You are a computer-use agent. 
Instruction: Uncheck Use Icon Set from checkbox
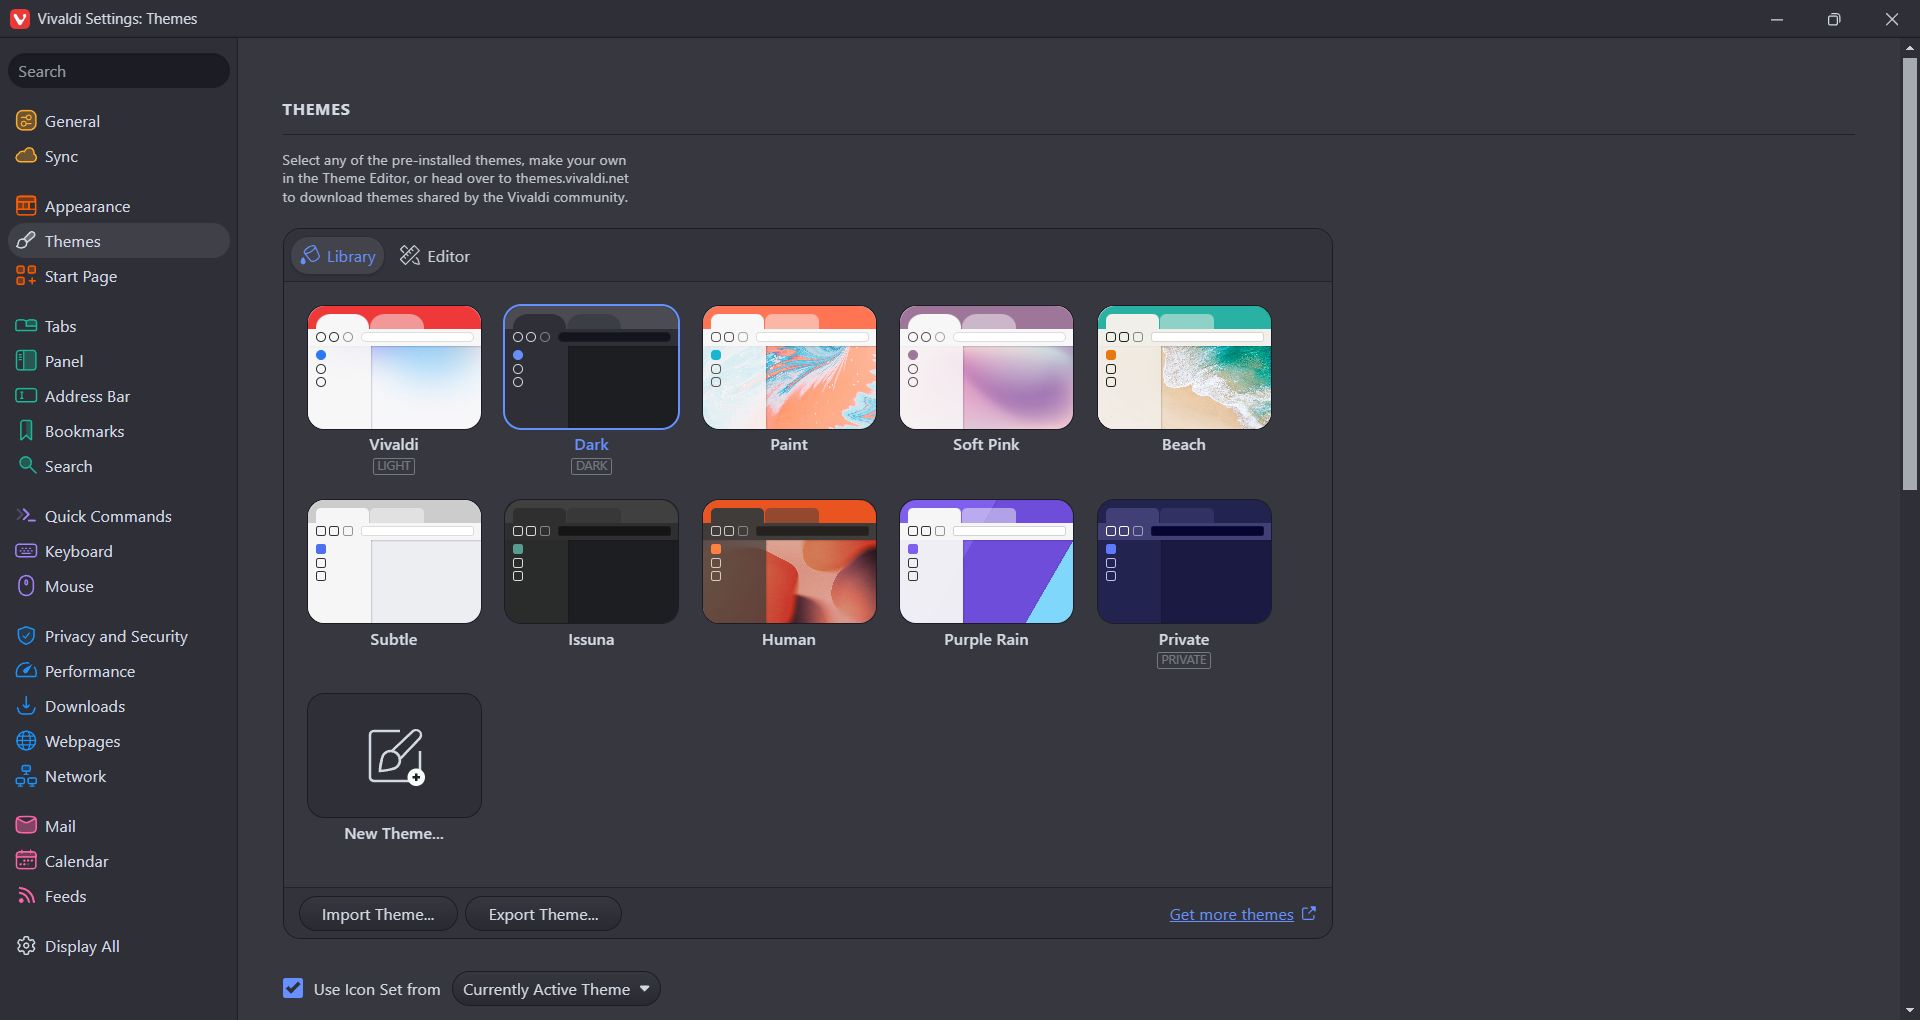[293, 989]
